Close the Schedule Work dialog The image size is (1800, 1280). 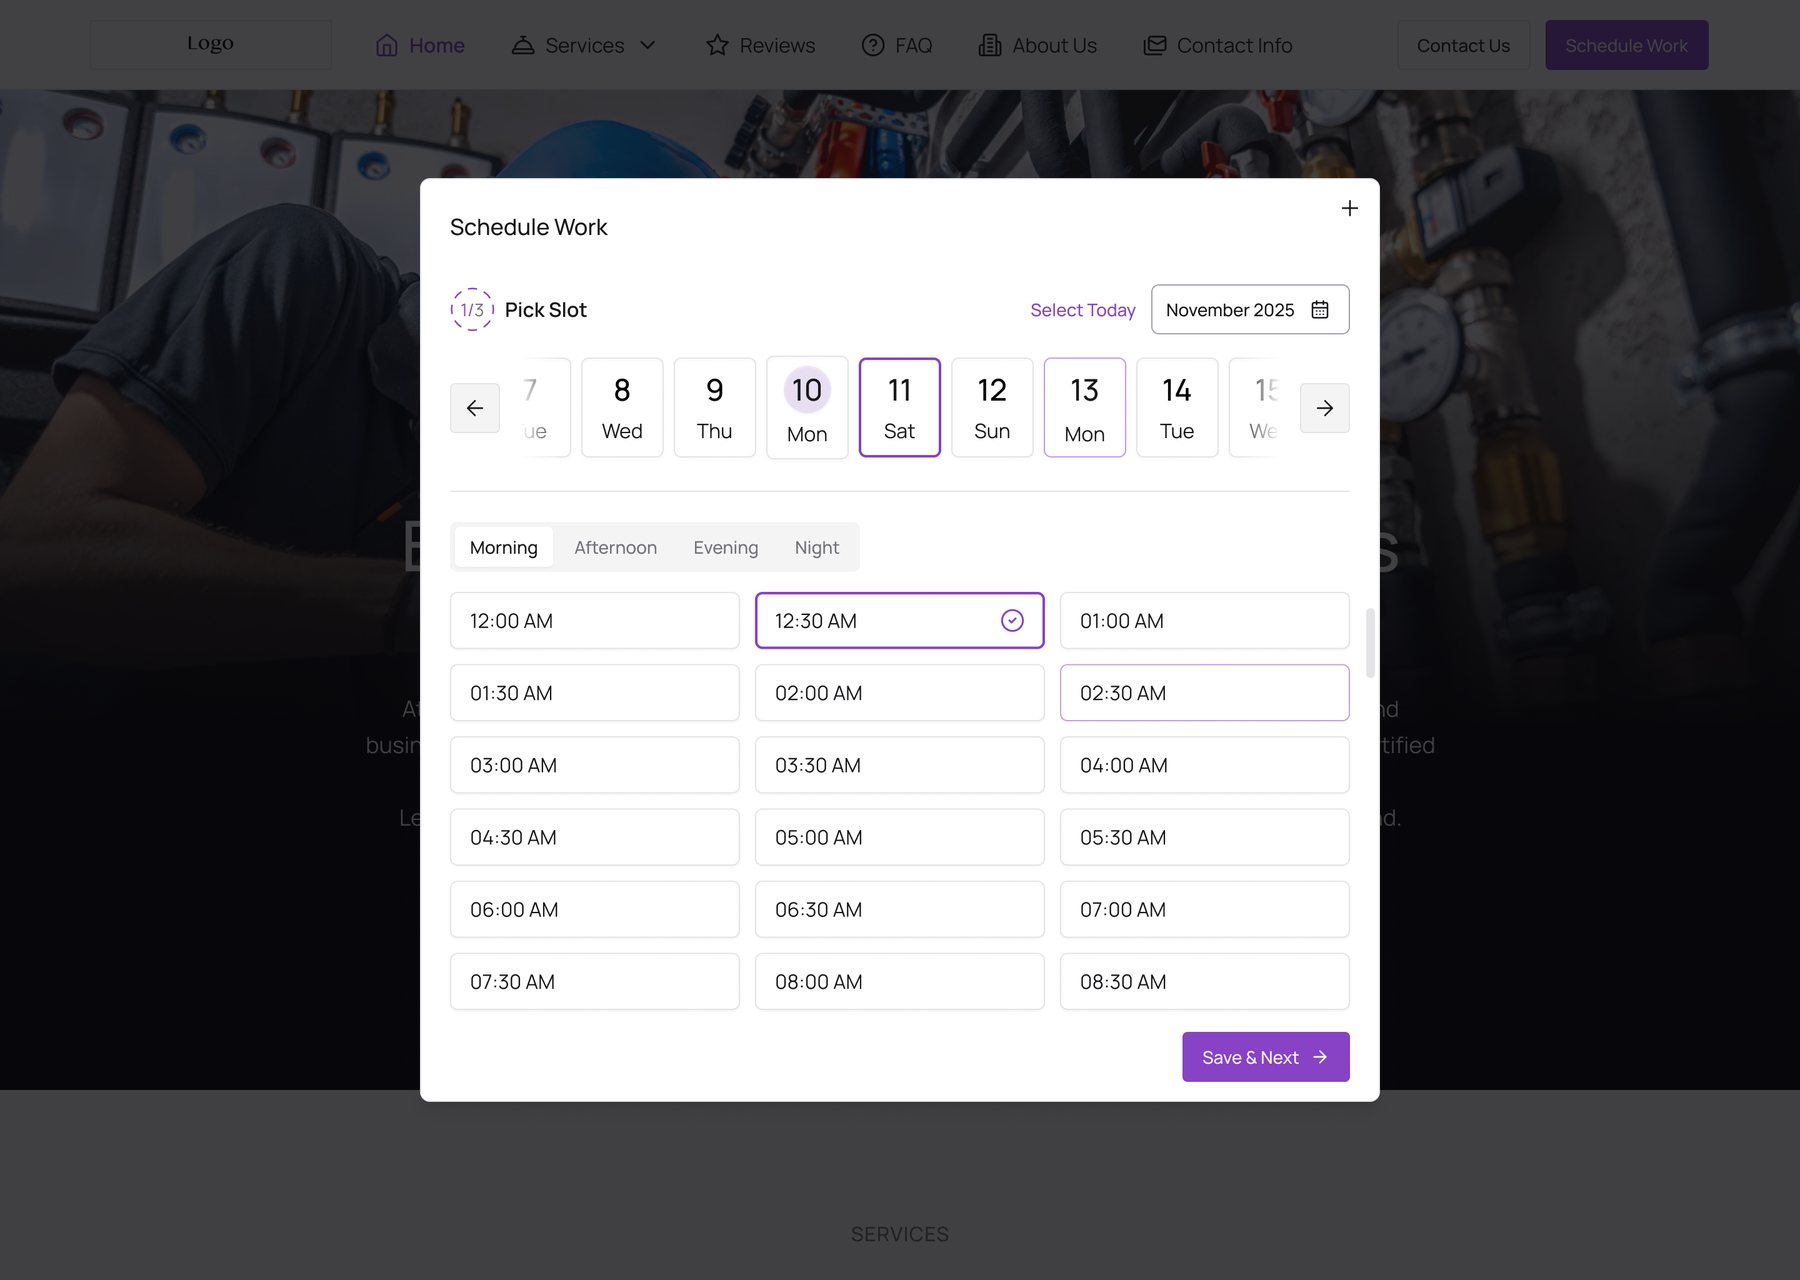[1349, 208]
